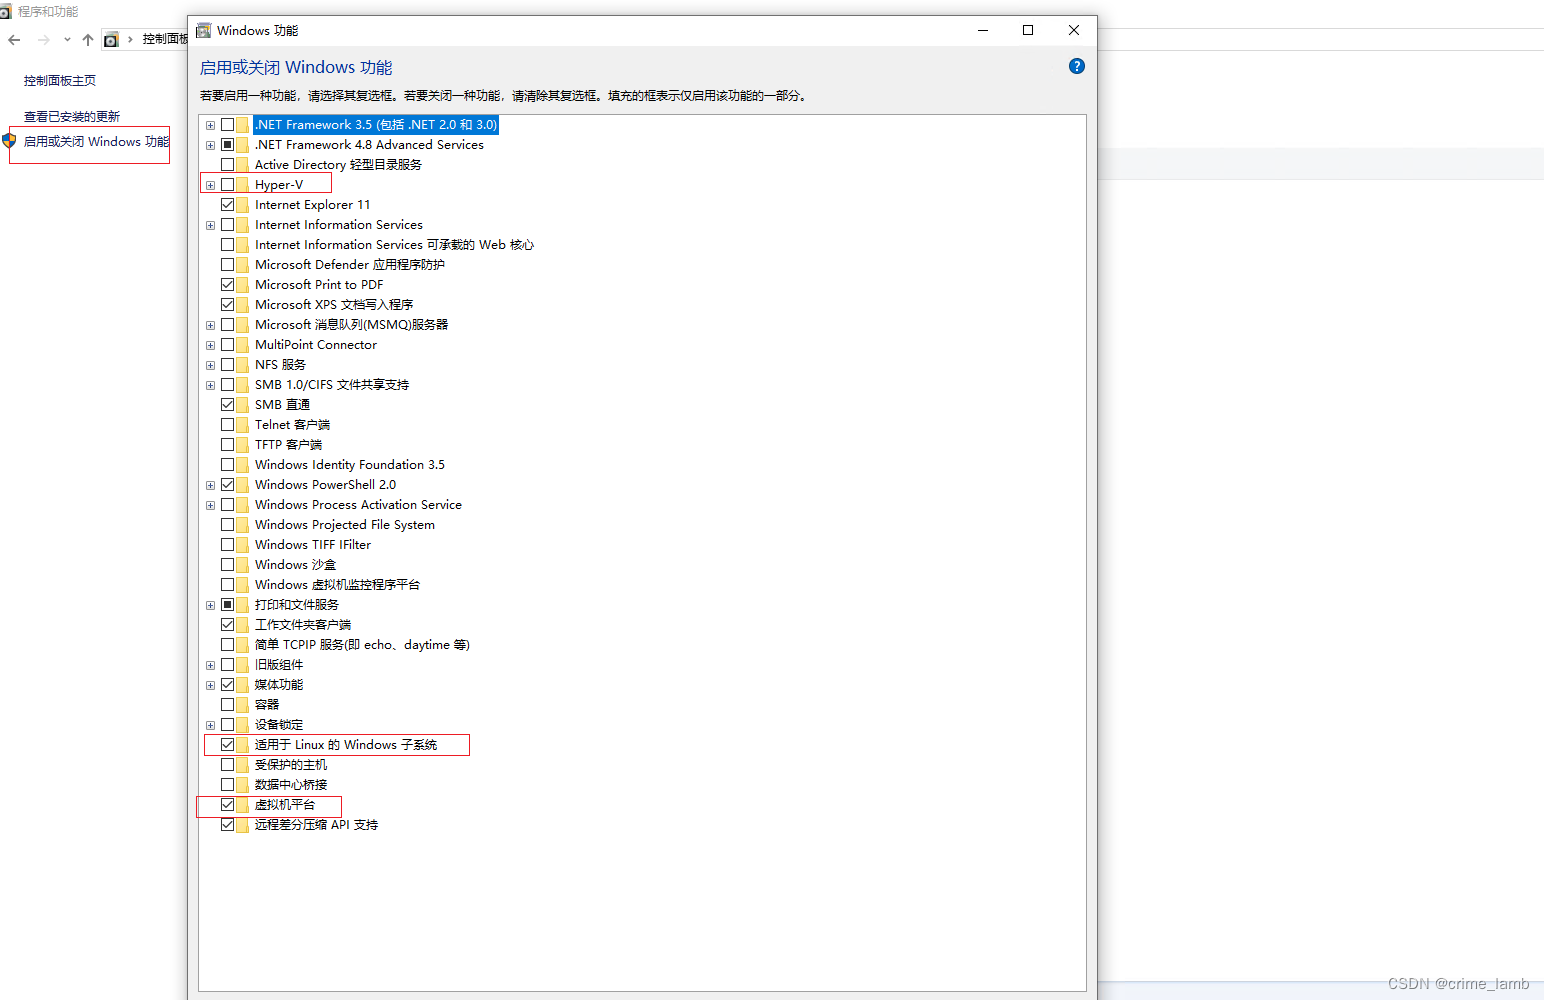Viewport: 1544px width, 1000px height.
Task: Check the Windows 虚拟机监控程序平台 checkbox
Action: (228, 585)
